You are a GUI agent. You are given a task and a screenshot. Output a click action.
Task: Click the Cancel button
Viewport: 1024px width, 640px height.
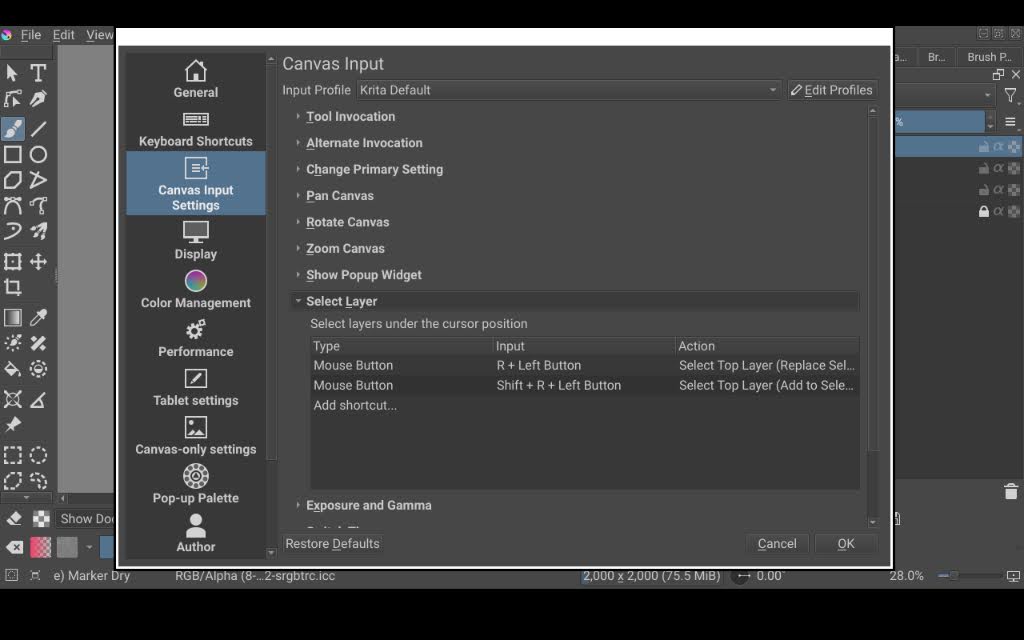coord(776,543)
